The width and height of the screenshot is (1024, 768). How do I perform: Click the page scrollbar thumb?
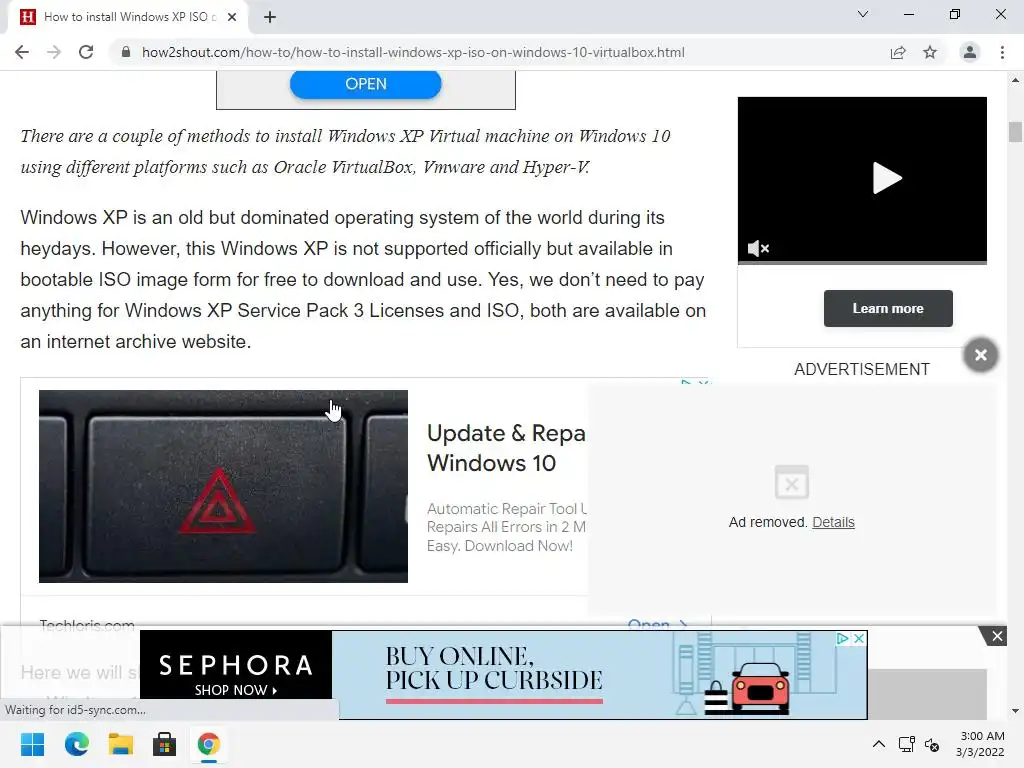(x=1015, y=131)
